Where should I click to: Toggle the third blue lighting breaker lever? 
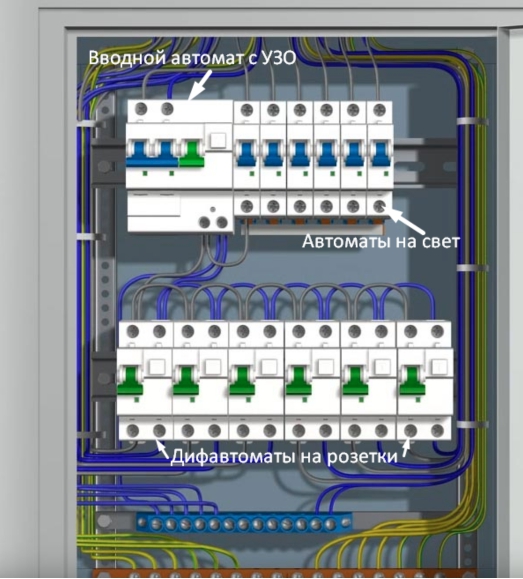[299, 154]
